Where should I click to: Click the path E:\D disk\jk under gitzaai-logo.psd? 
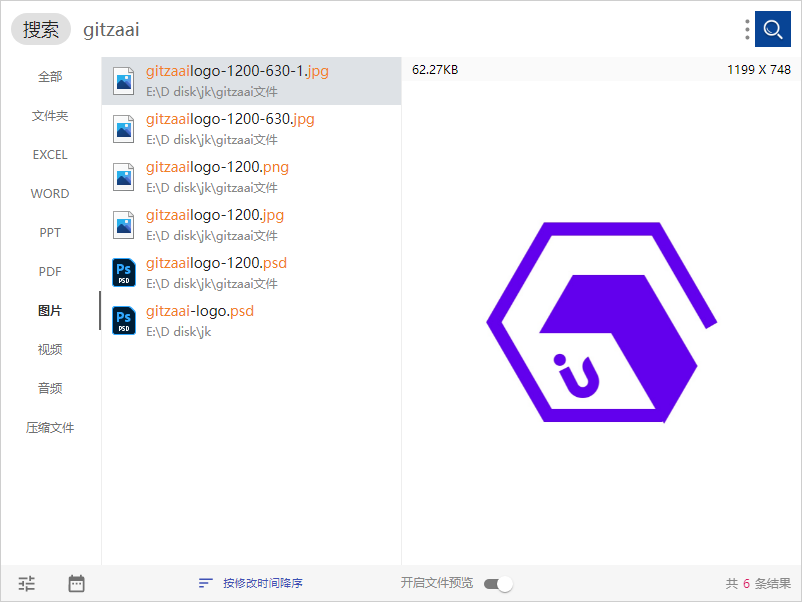pos(179,332)
